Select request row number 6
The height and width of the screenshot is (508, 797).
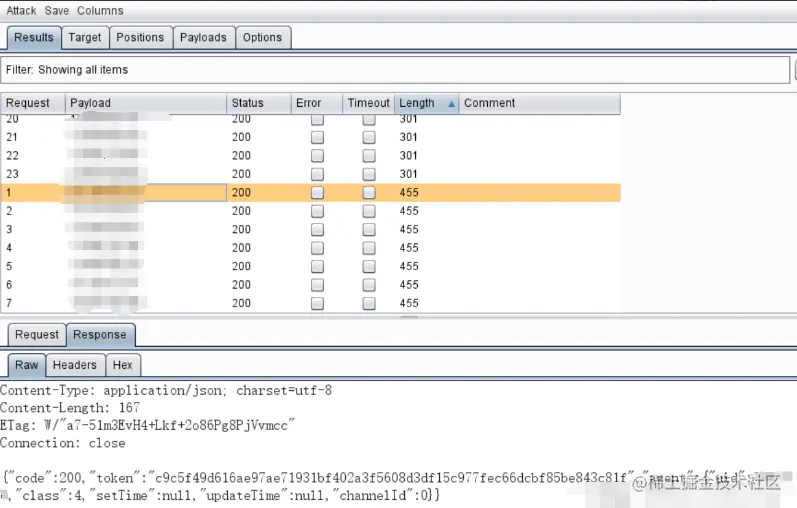click(310, 285)
